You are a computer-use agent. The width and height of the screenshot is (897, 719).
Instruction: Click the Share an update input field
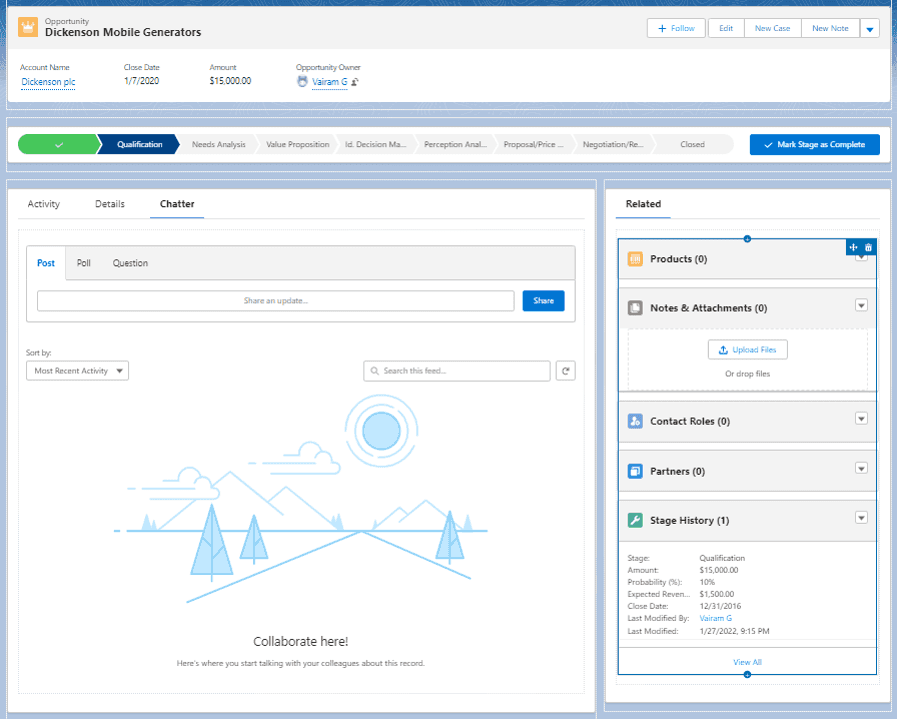click(x=276, y=301)
